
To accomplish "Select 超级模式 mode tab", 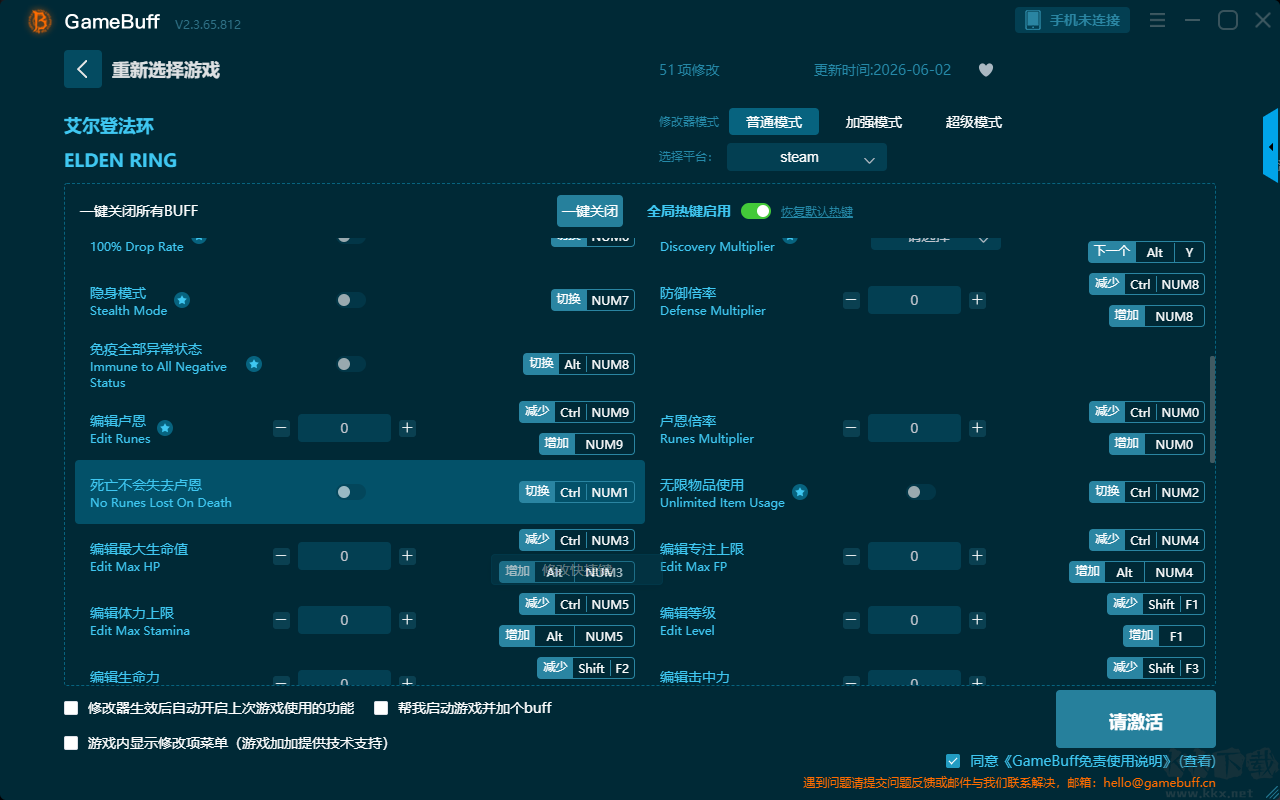I will pos(974,122).
